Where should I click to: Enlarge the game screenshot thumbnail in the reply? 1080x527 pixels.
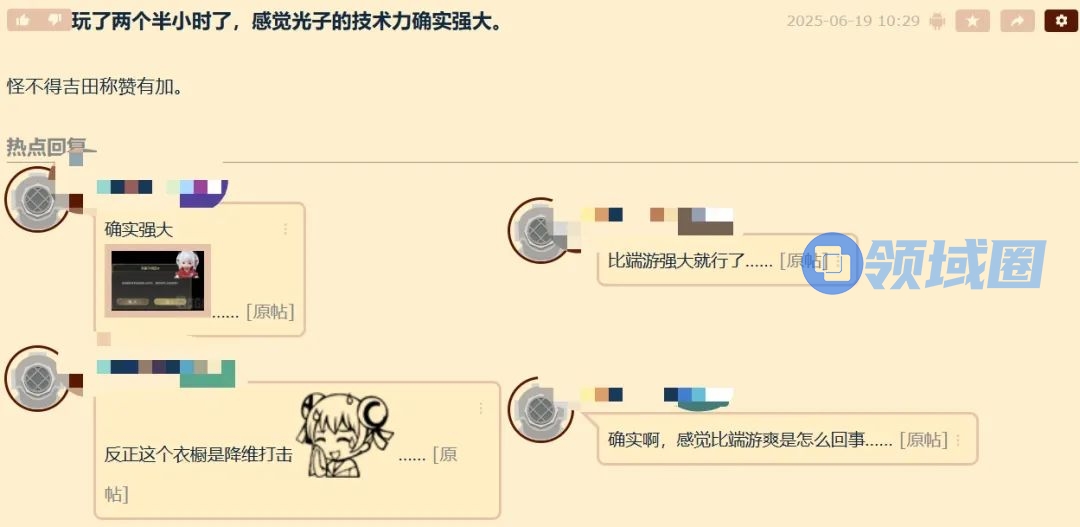tap(158, 280)
